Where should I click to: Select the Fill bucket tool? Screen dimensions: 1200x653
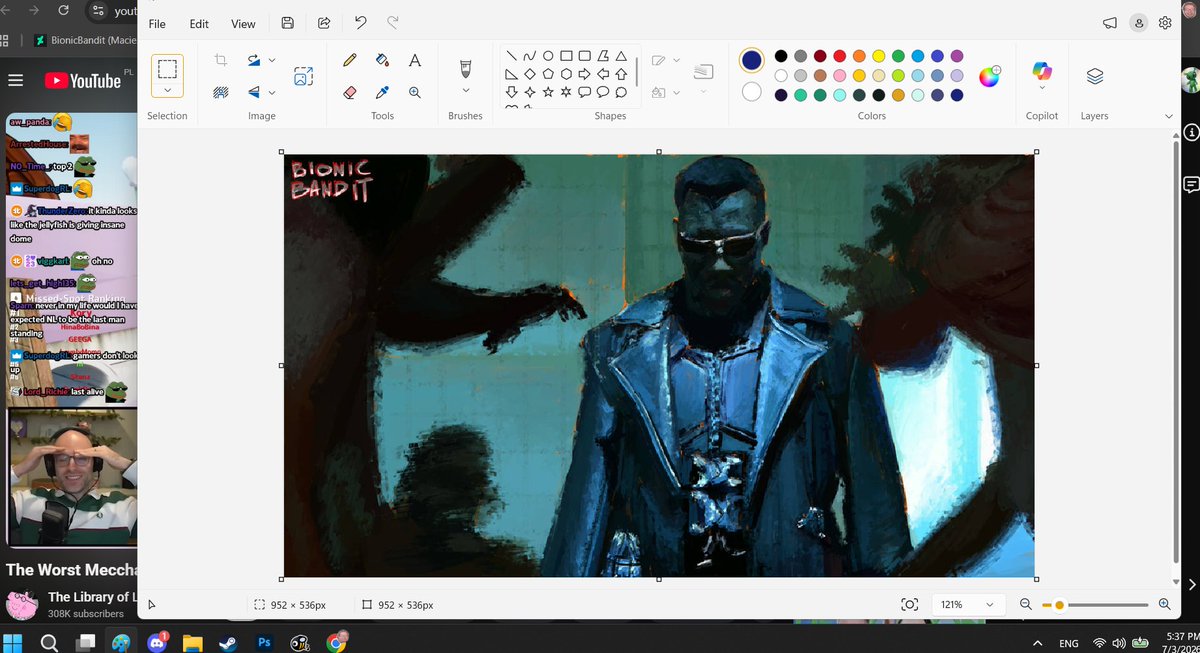pyautogui.click(x=382, y=60)
